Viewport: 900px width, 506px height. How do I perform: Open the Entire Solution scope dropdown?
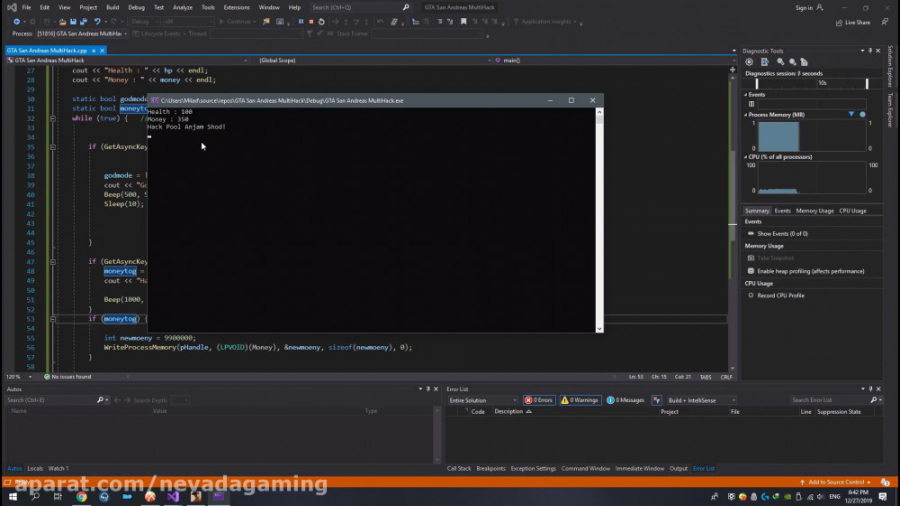tap(483, 400)
